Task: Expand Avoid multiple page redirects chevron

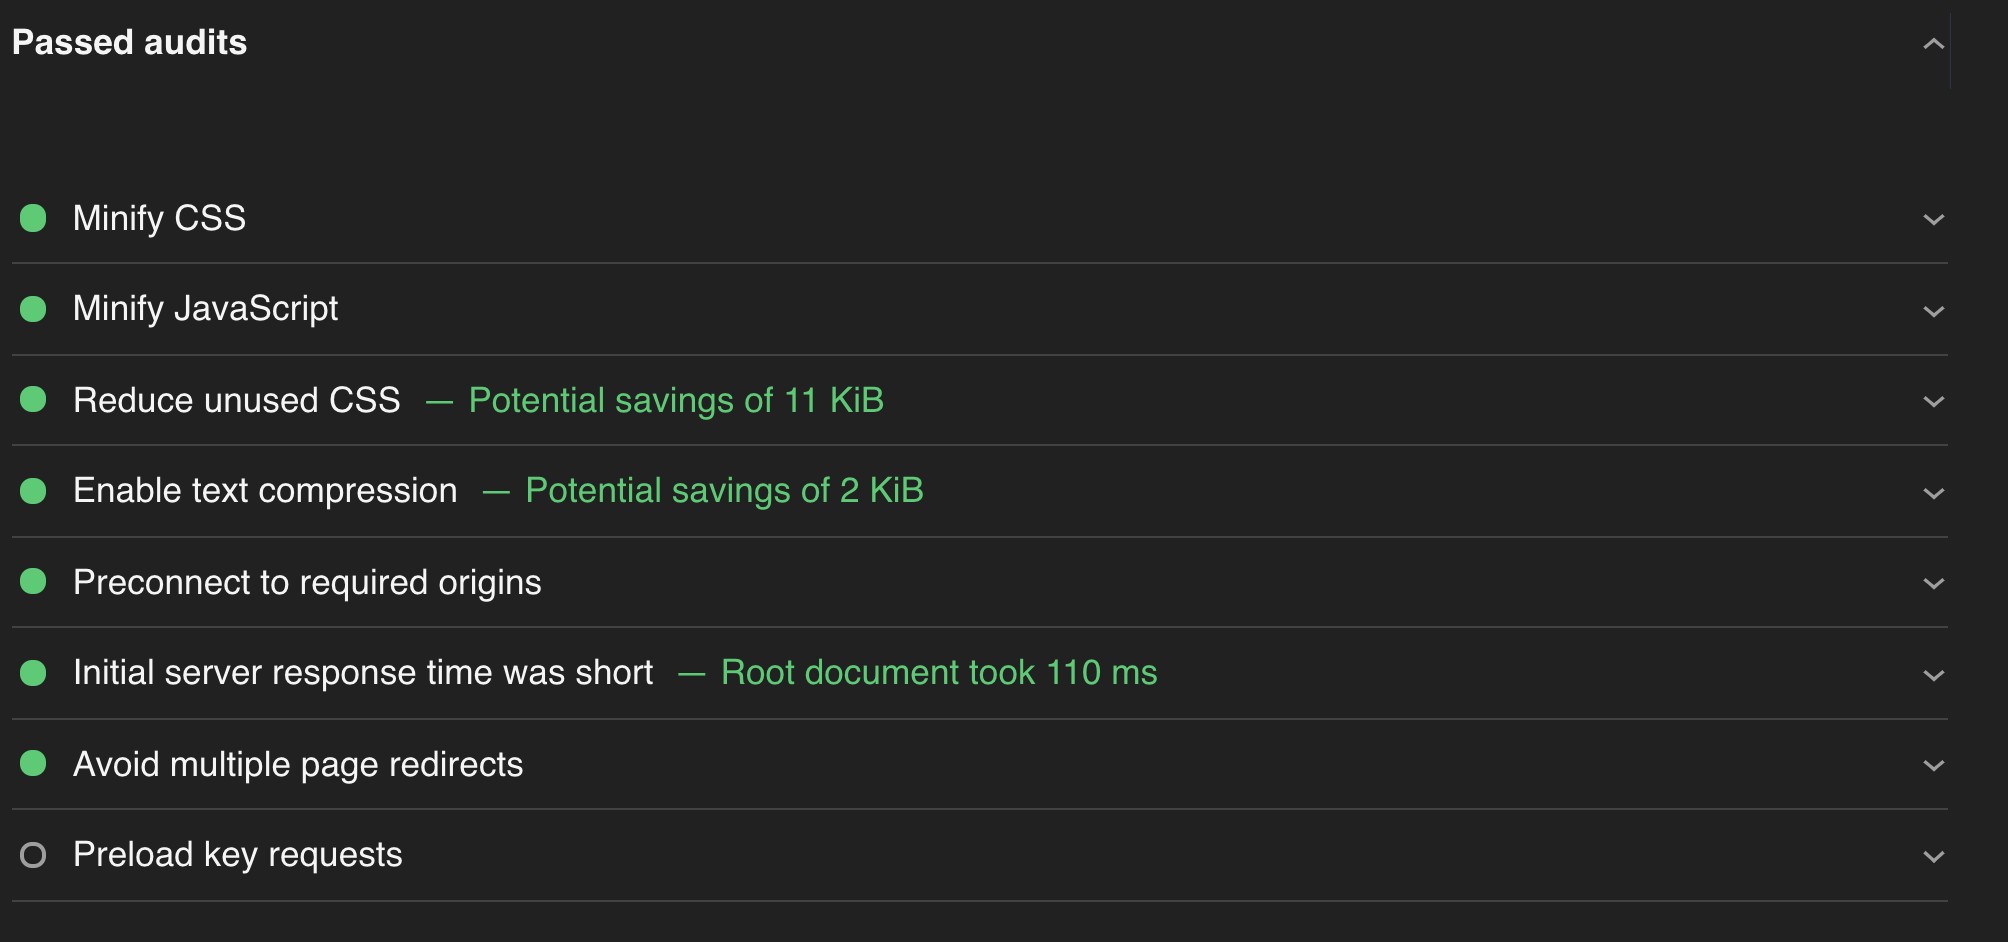Action: click(x=1933, y=765)
